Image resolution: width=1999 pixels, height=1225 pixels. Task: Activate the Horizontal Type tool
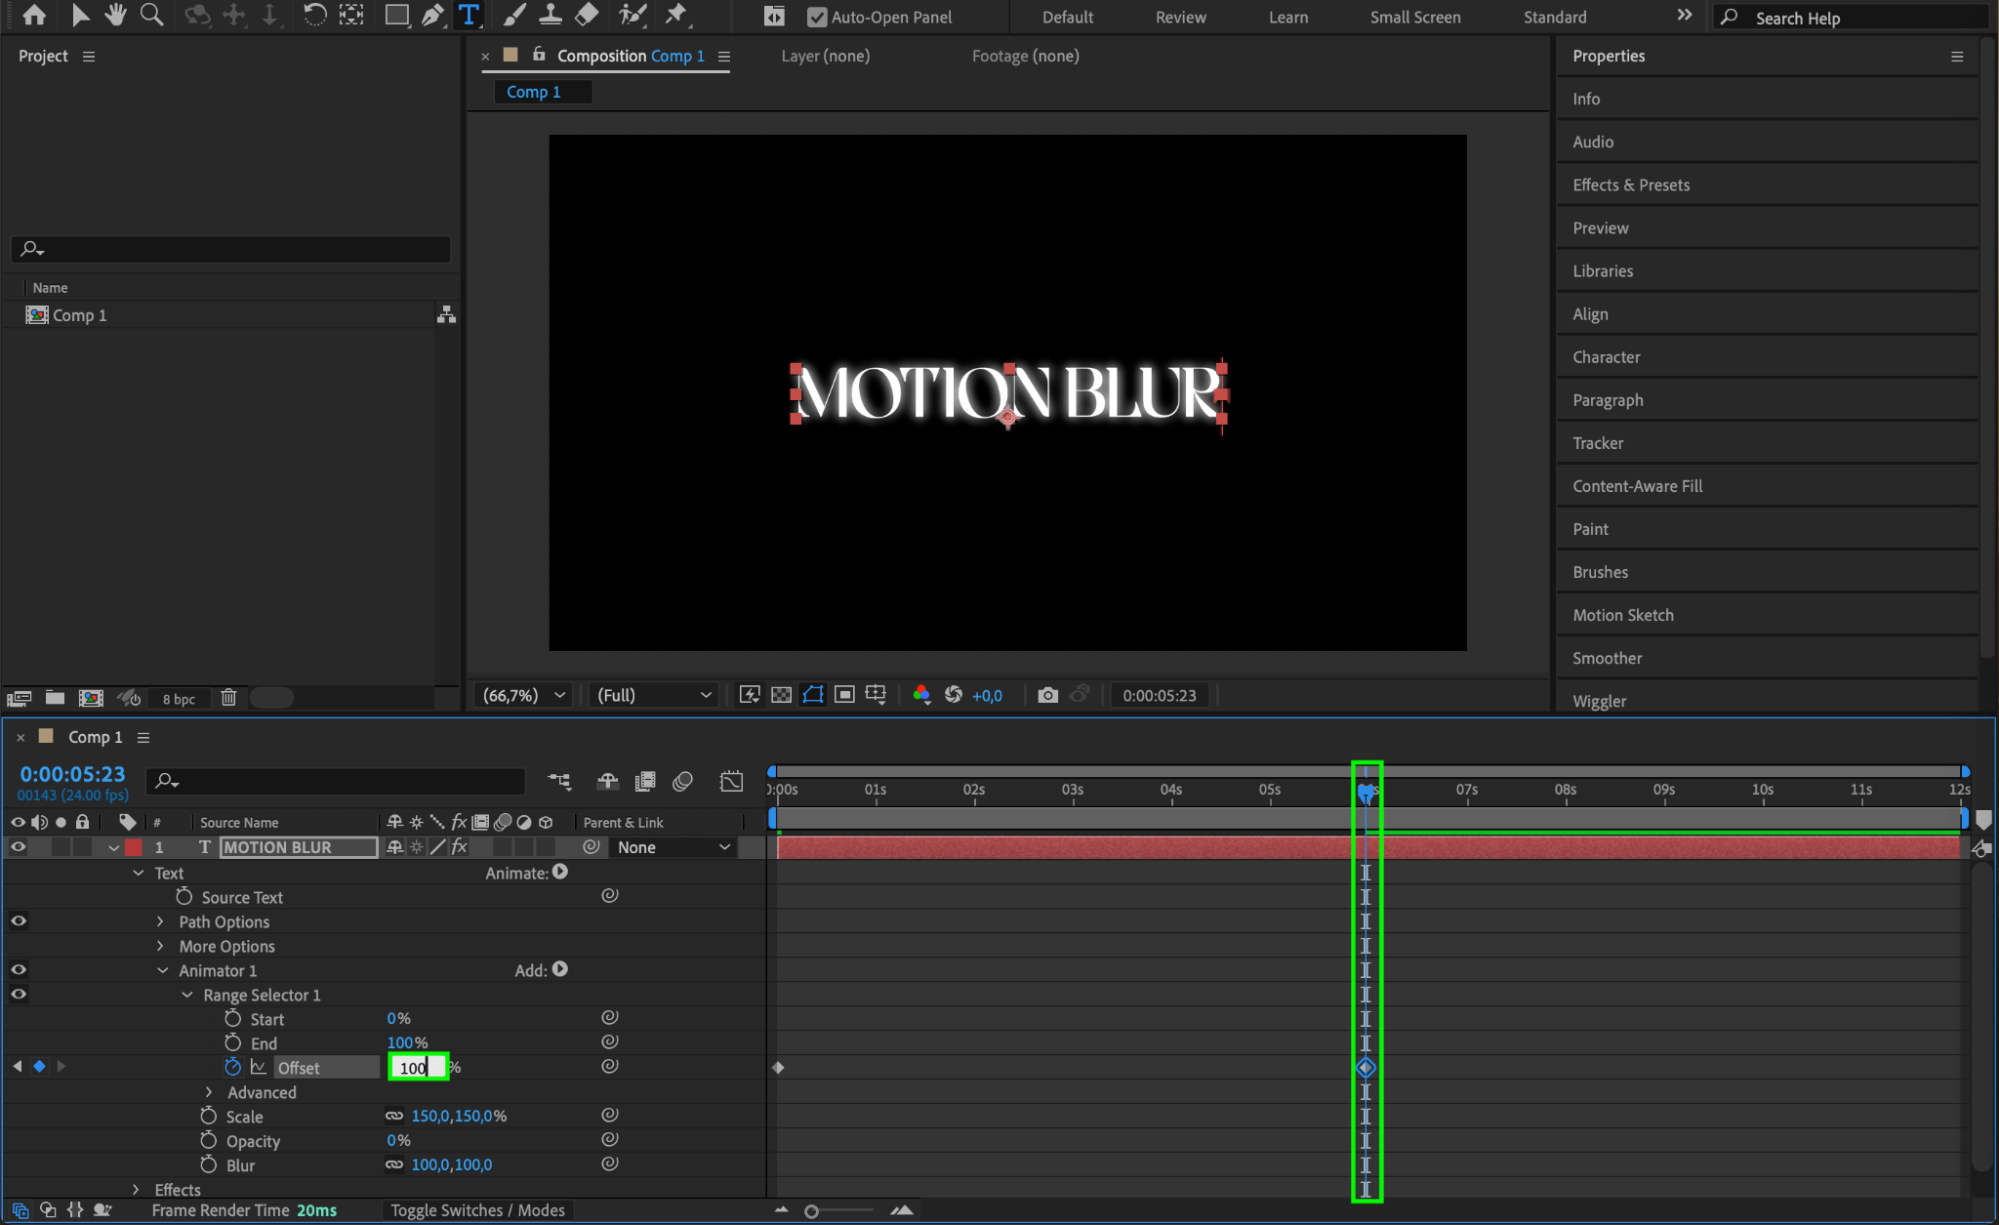click(468, 15)
